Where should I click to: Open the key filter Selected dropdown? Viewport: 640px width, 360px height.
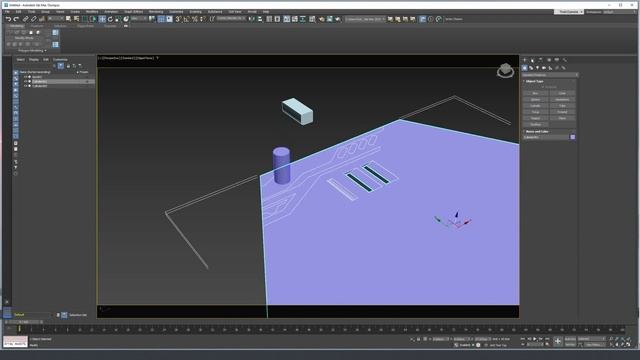pos(591,339)
